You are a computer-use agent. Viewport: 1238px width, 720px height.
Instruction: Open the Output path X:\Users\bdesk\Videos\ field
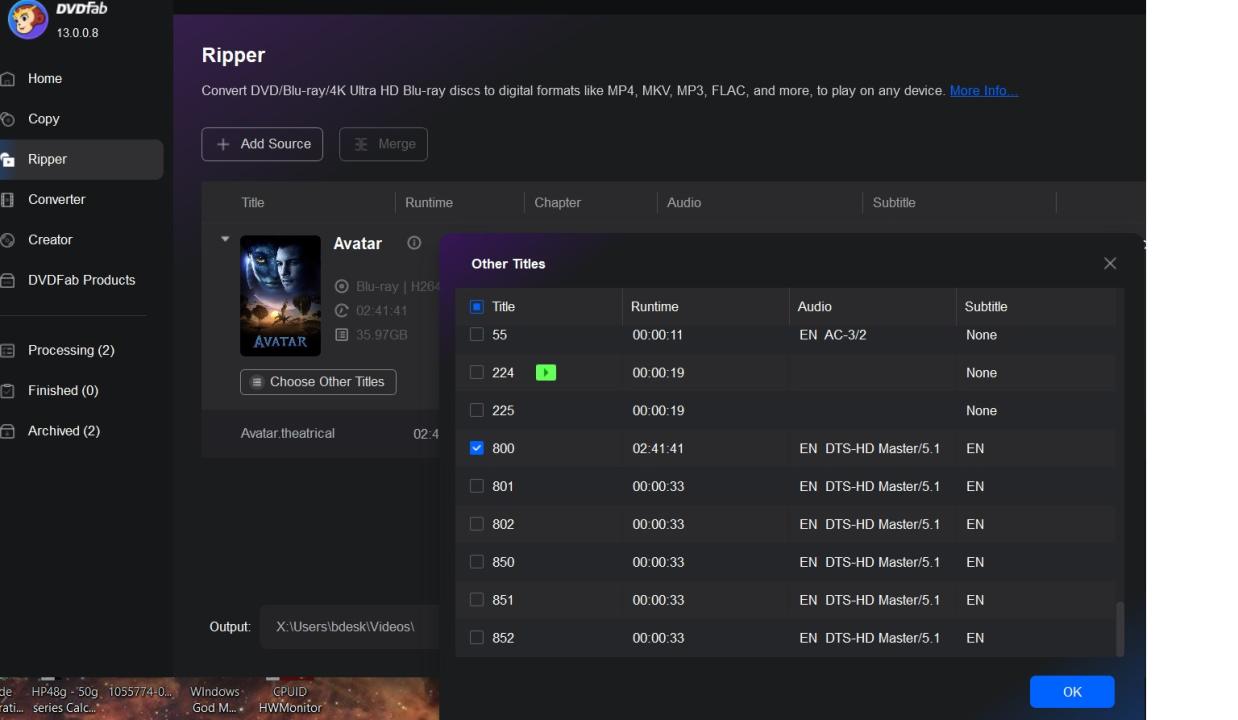(x=346, y=627)
